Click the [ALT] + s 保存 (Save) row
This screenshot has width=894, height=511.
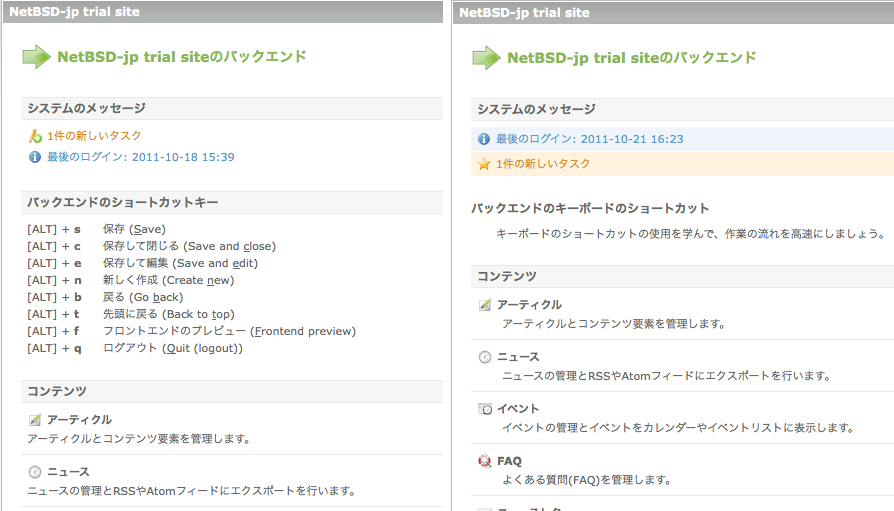(96, 229)
